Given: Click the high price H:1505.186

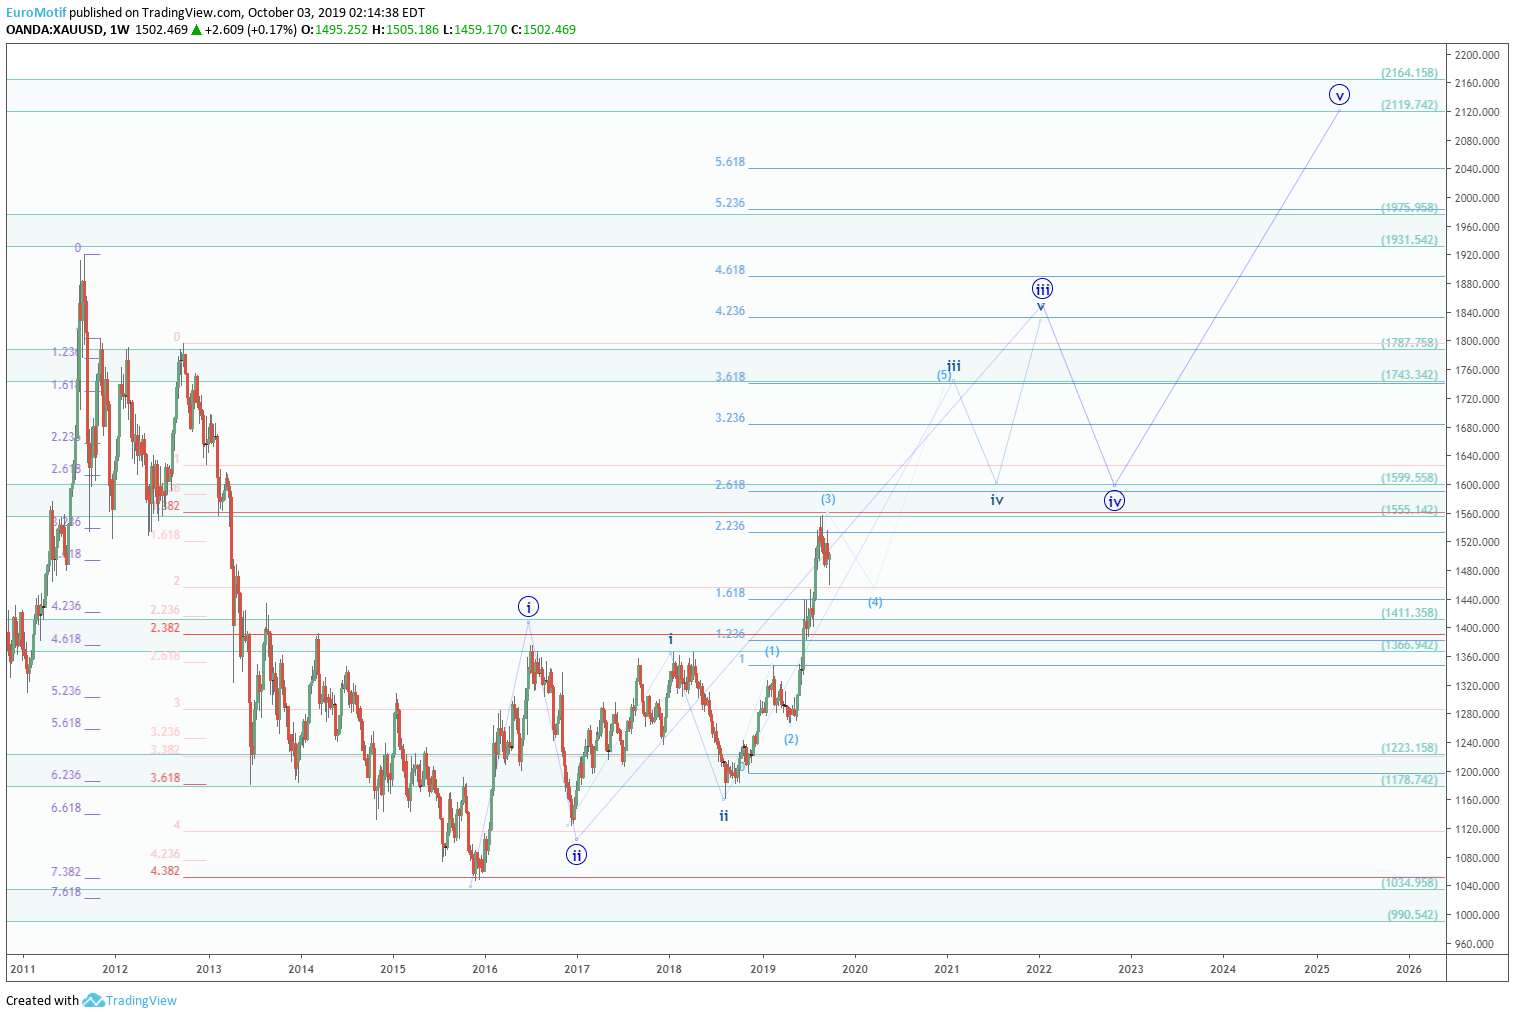Looking at the screenshot, I should tap(405, 30).
